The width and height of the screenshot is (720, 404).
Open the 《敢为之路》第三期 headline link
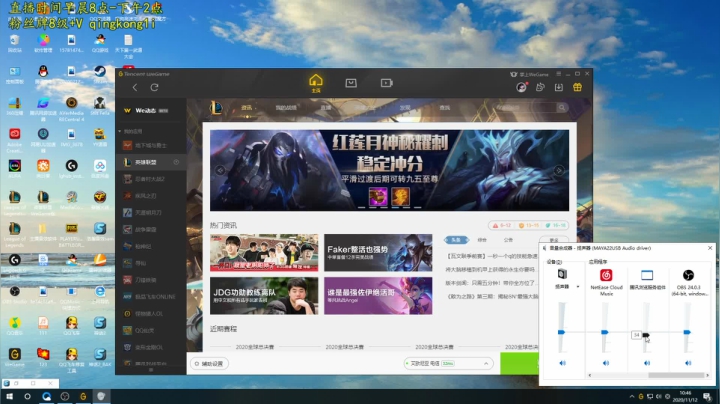(492, 297)
